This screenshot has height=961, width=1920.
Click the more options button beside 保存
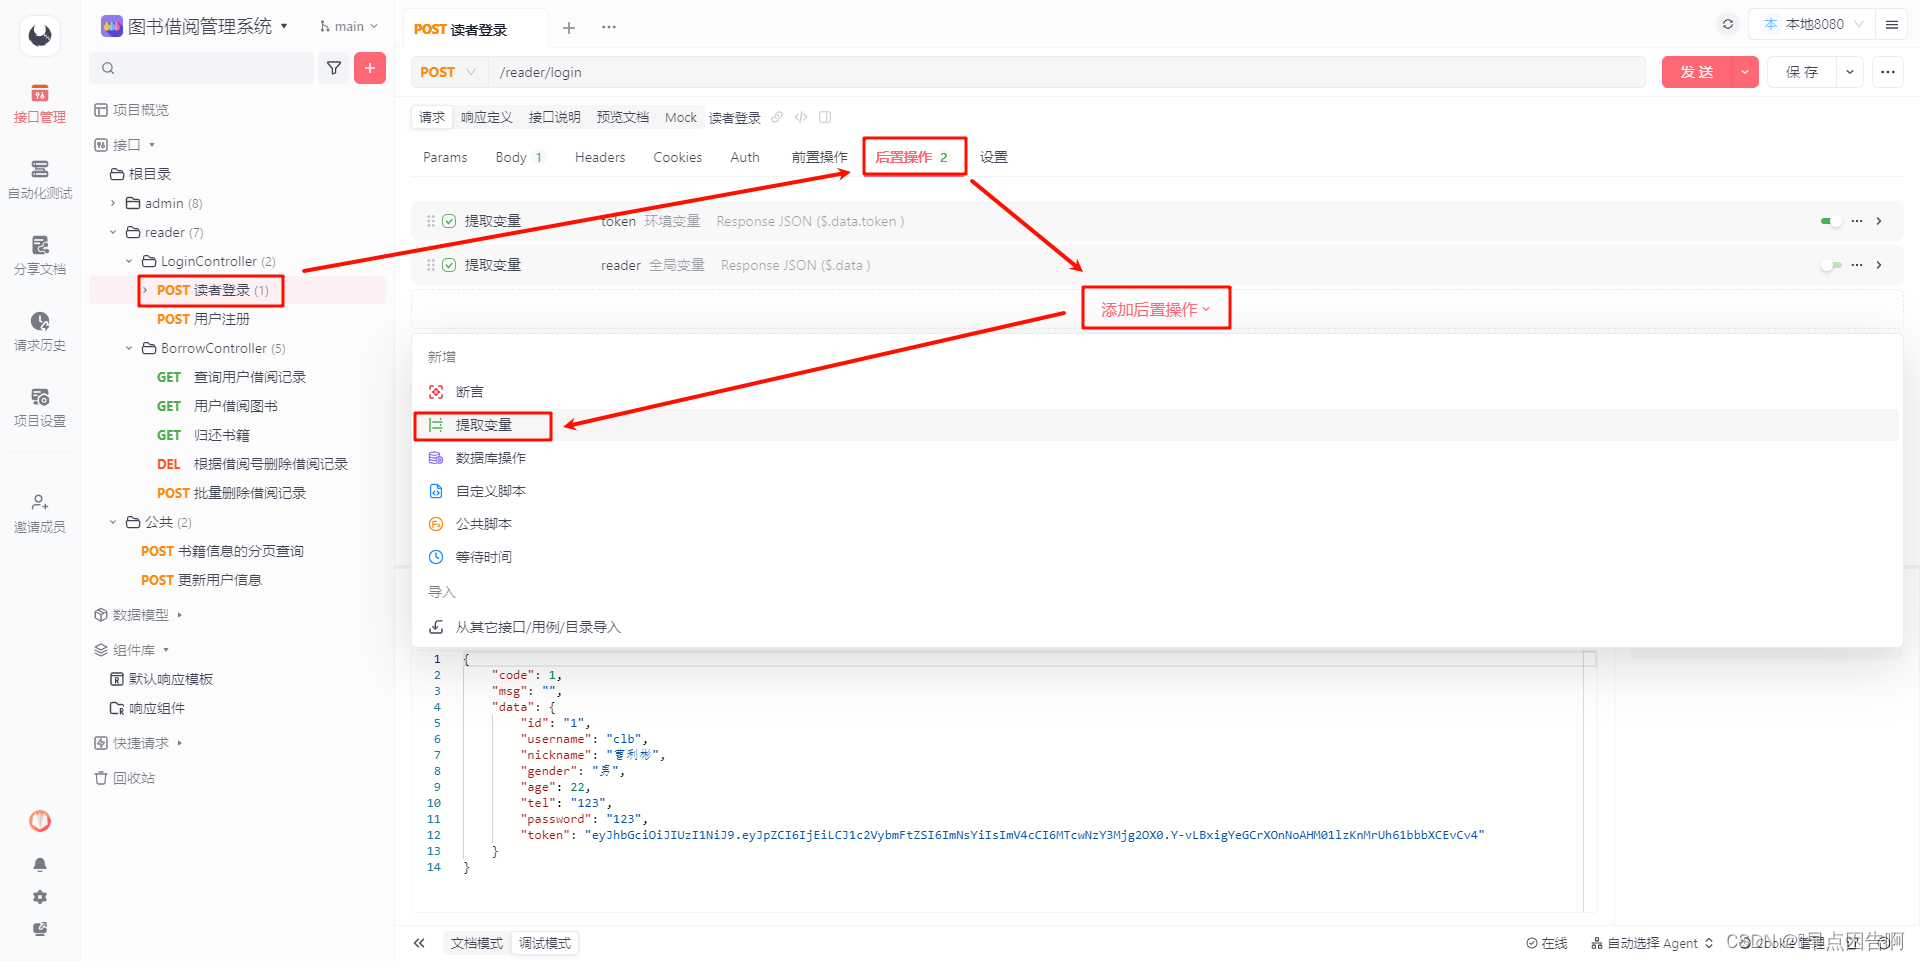[x=1888, y=72]
